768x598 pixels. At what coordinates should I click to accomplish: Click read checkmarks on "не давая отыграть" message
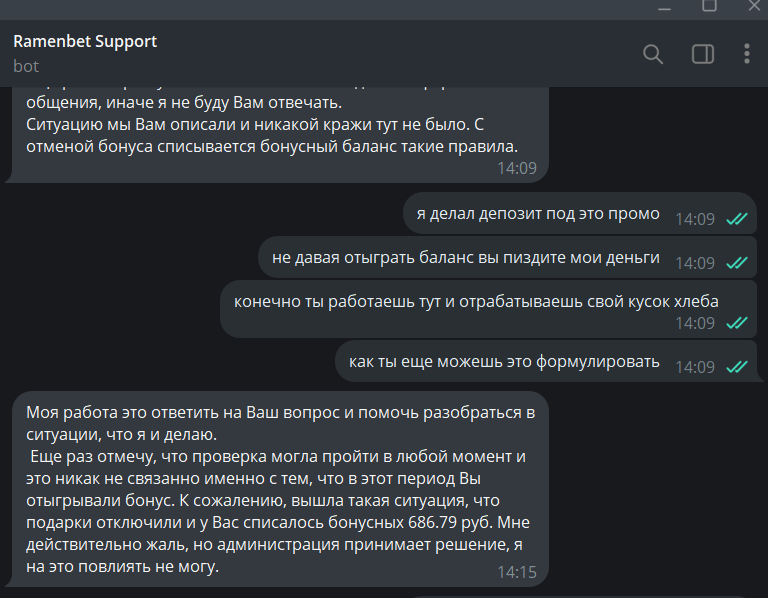click(x=737, y=263)
